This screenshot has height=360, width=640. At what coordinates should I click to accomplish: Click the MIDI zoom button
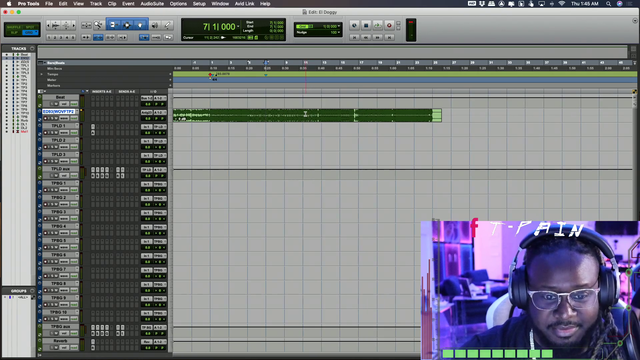[x=66, y=25]
